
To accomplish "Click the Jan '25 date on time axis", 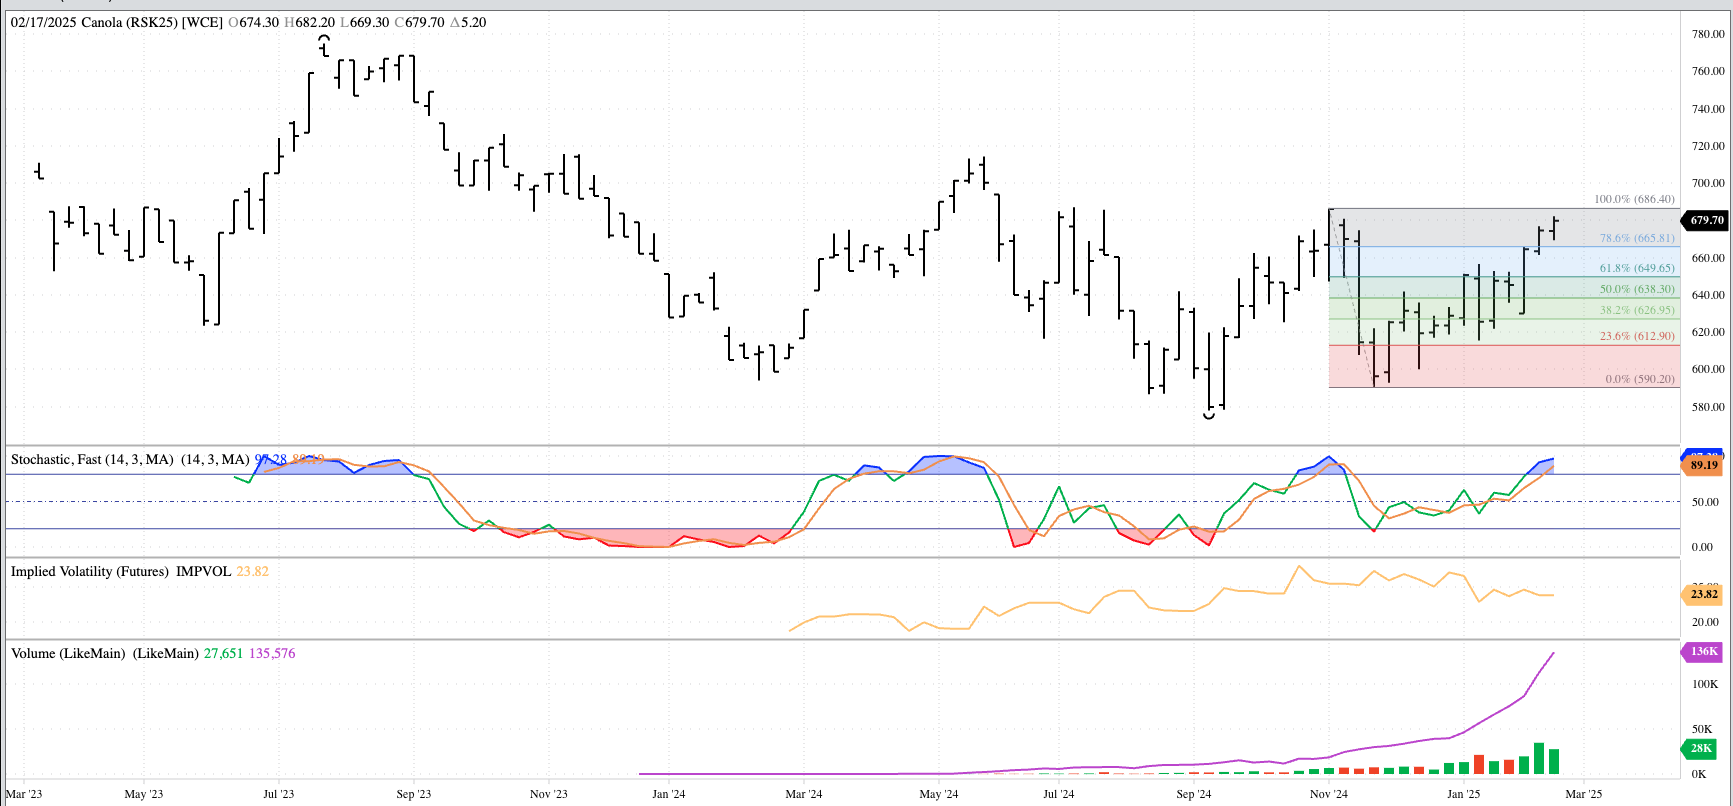I will [x=1463, y=794].
